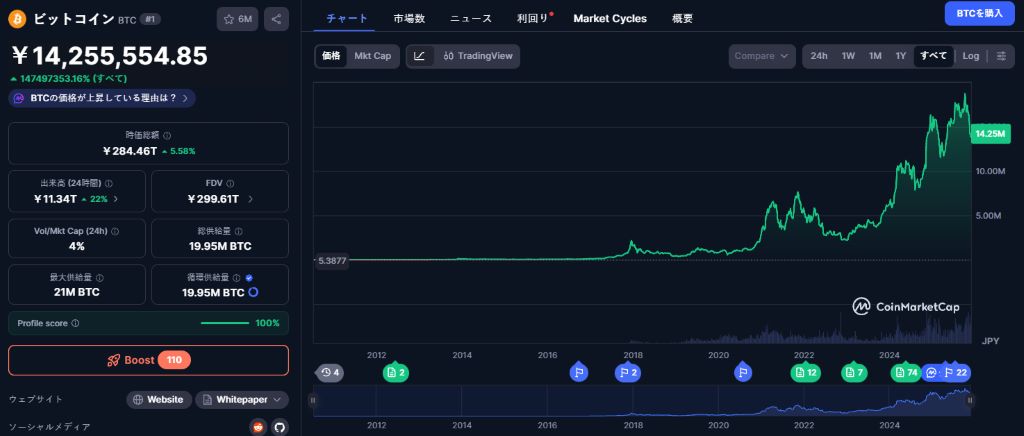The height and width of the screenshot is (436, 1024).
Task: Click the BTCを購入 button
Action: point(980,13)
